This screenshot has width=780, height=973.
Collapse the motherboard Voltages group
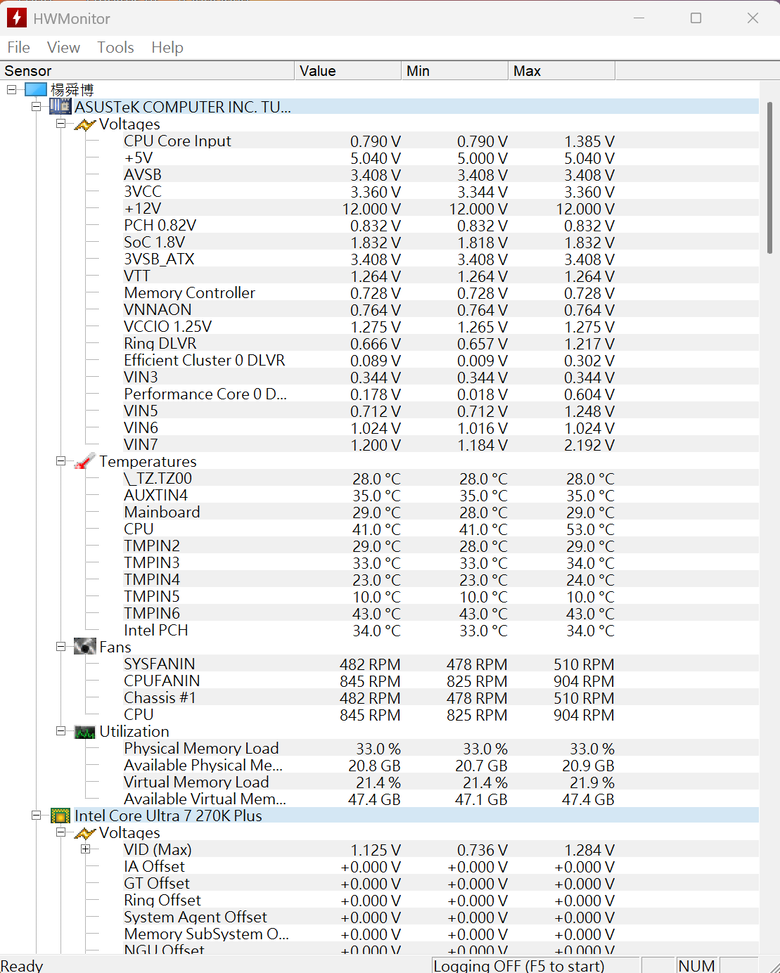[x=61, y=123]
